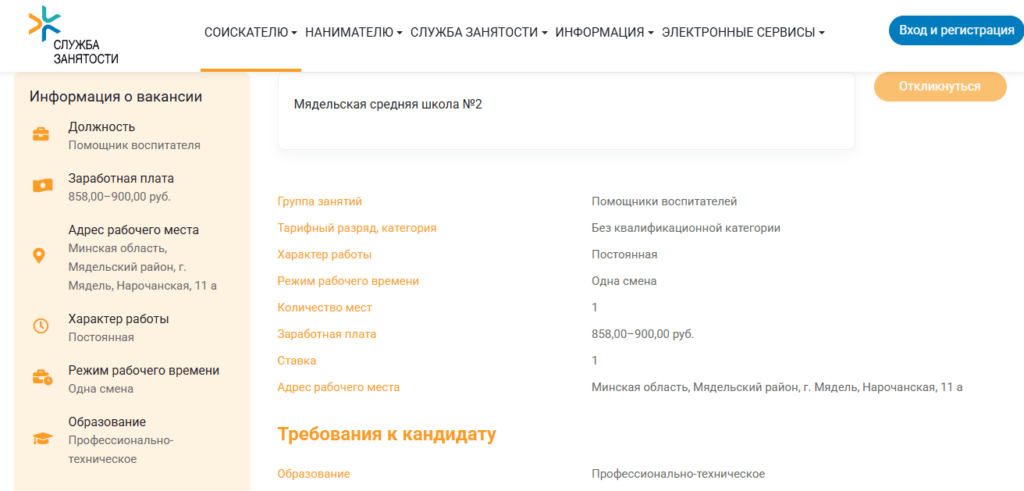
Task: Click the briefcase-clock icon beside Режим рабочего времени
Action: click(x=41, y=378)
